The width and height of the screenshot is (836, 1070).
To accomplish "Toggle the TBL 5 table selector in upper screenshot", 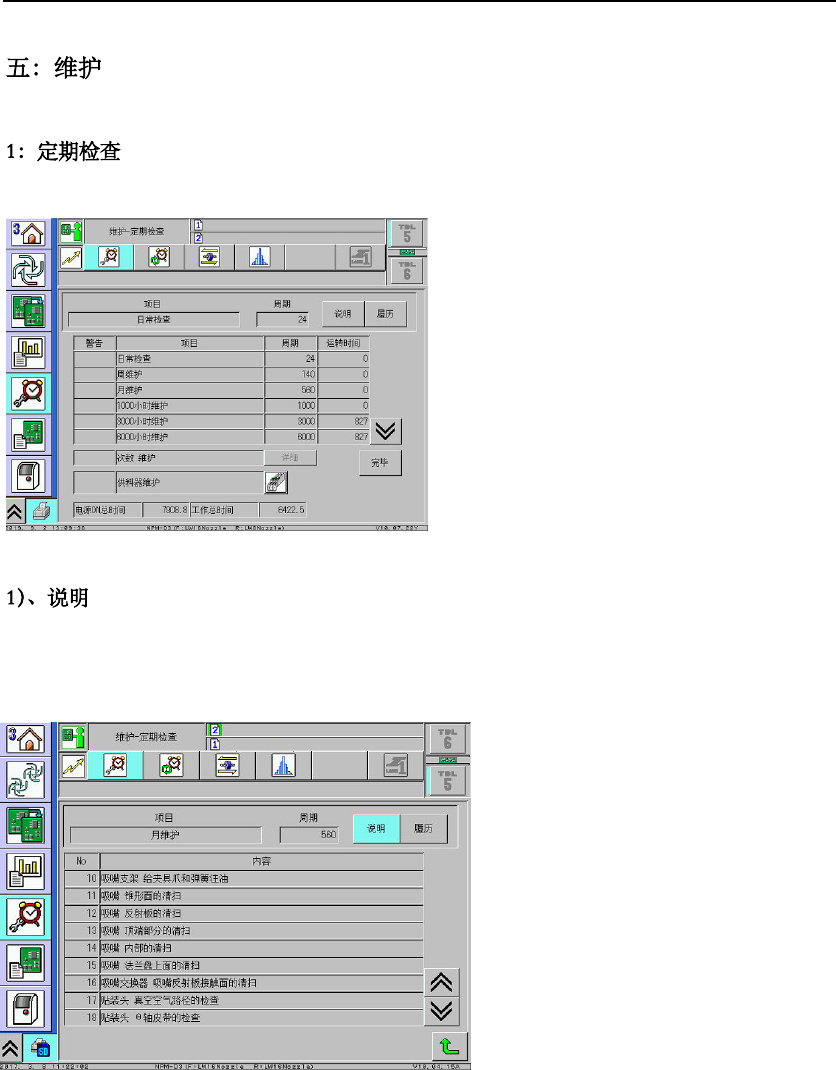I will point(407,234).
